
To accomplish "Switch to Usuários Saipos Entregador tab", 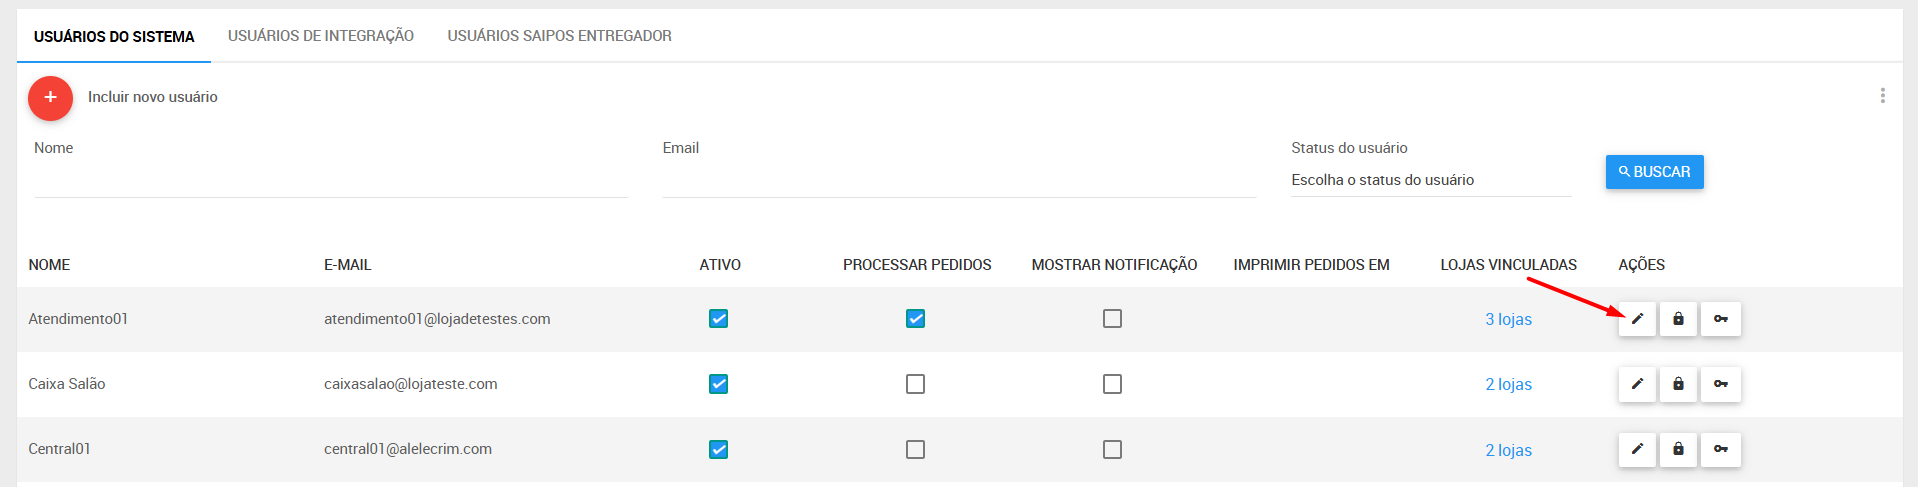I will [559, 36].
